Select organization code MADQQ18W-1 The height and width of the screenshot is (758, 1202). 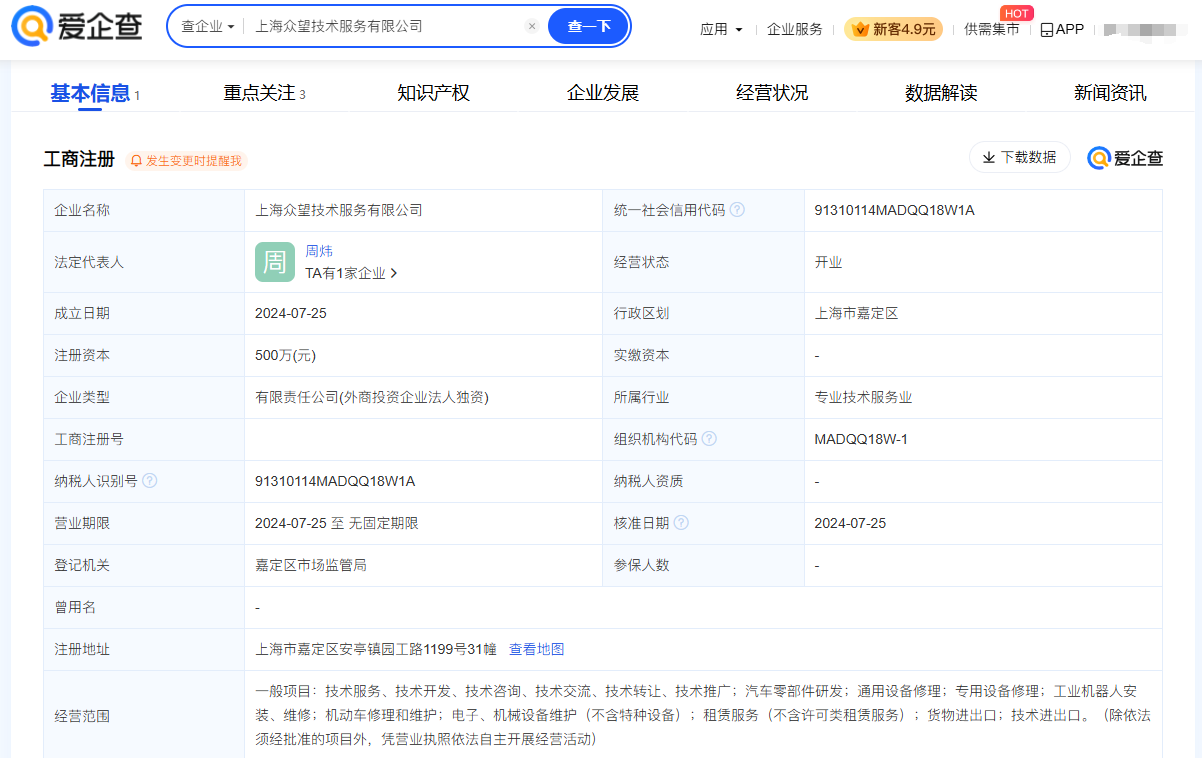(861, 439)
